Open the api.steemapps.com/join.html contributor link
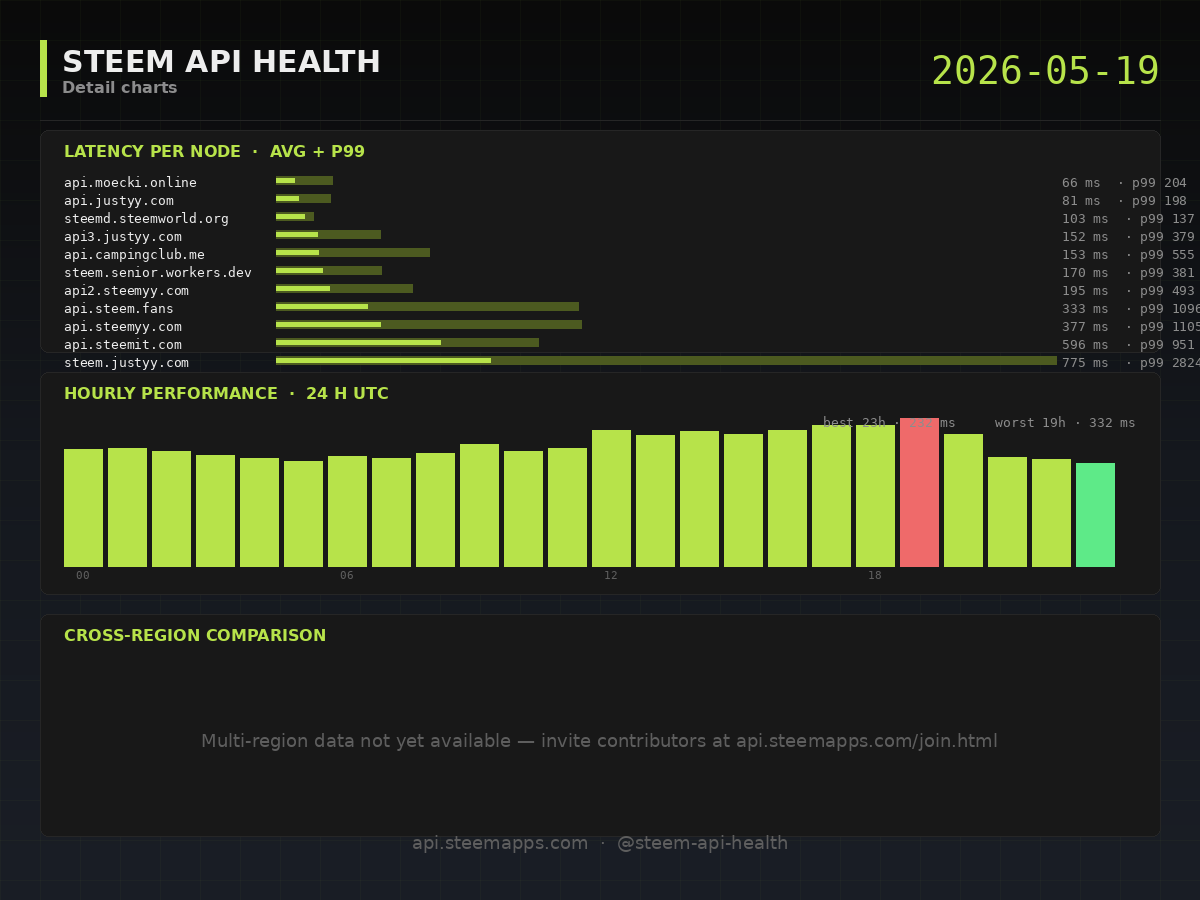The height and width of the screenshot is (900, 1200). [x=866, y=741]
